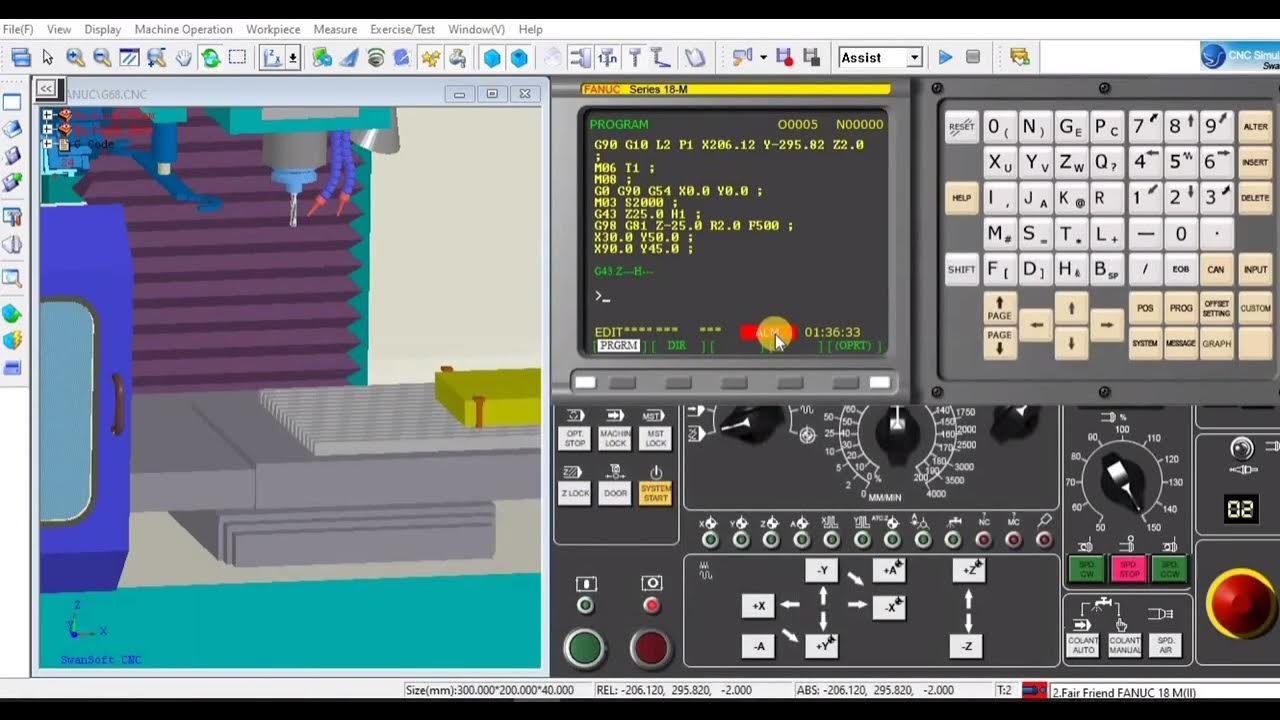Screen dimensions: 1280x720
Task: Click the INSERT key on the keypad
Action: pos(1255,162)
